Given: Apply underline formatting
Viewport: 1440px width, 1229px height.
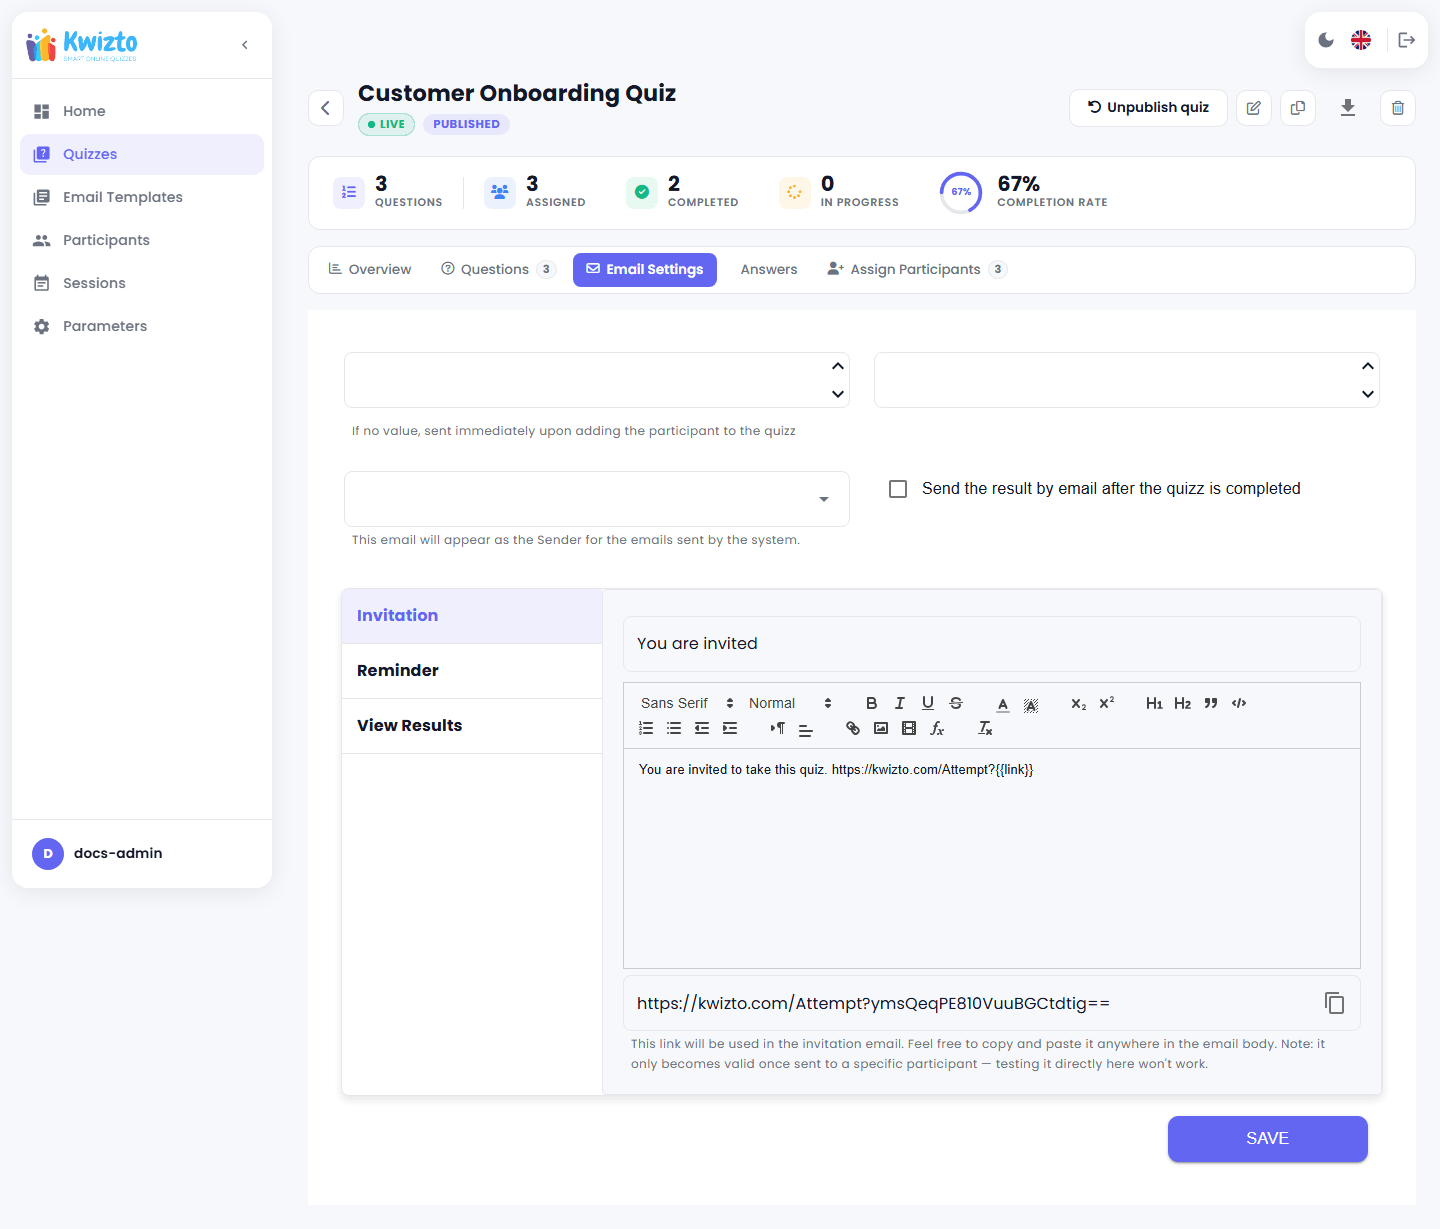Looking at the screenshot, I should point(927,703).
